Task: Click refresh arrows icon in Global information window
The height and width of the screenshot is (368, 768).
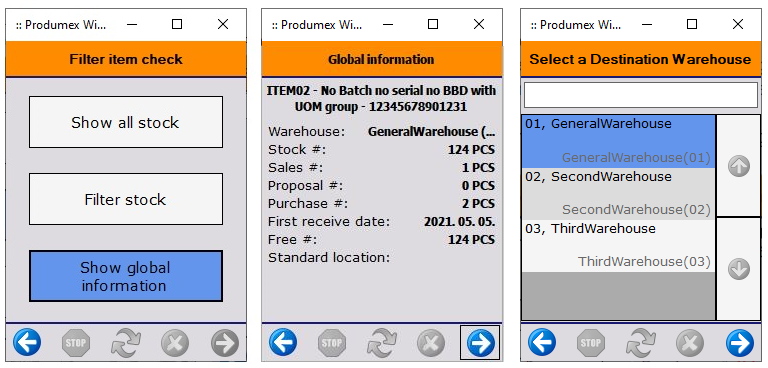Action: (382, 343)
